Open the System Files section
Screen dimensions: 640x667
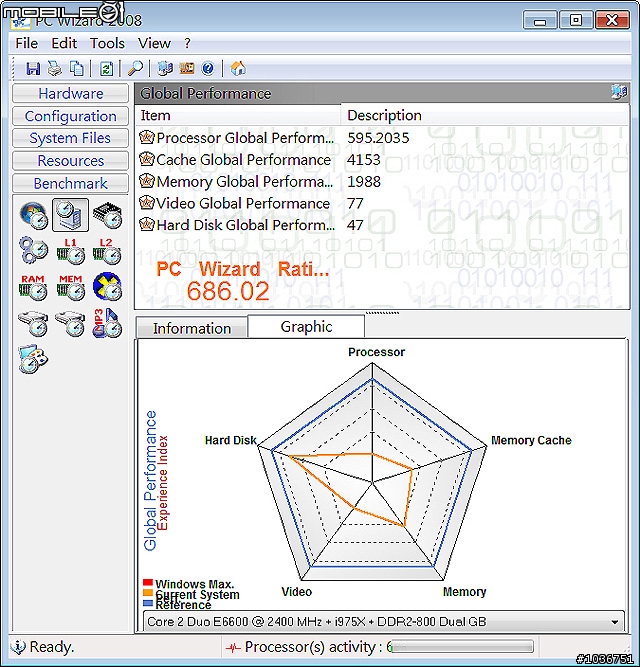coord(71,138)
